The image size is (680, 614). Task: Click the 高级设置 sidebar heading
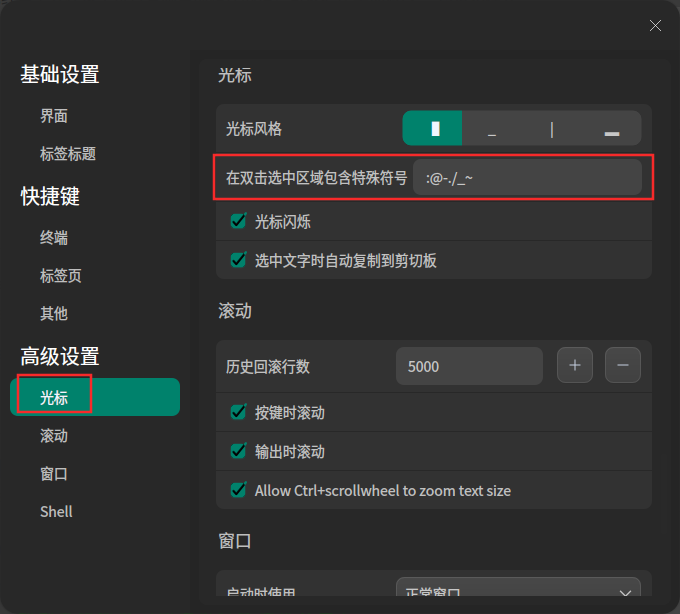[x=60, y=356]
